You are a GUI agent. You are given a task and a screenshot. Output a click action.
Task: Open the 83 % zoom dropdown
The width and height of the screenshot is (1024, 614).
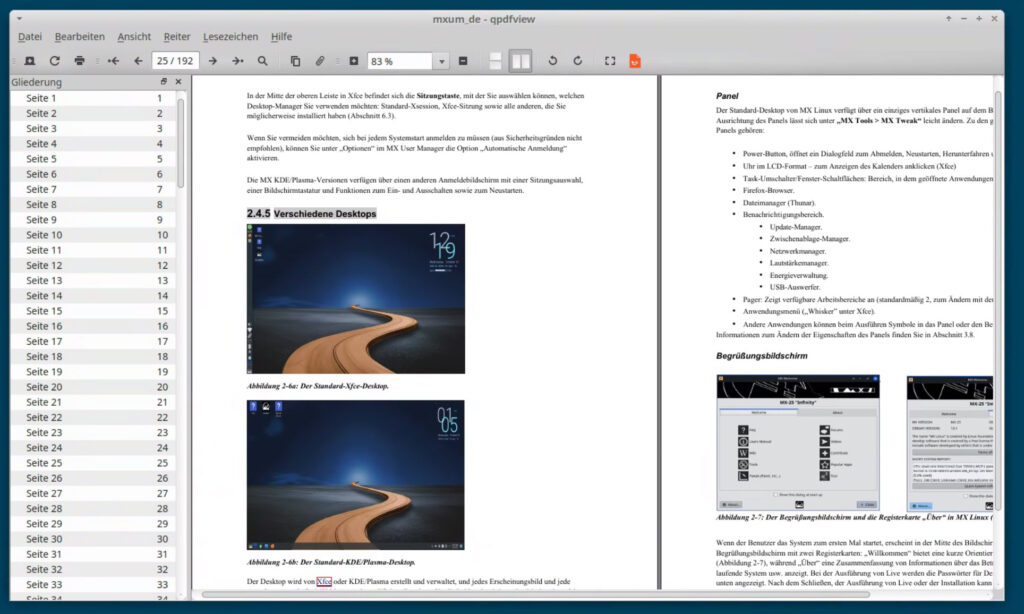pos(441,61)
